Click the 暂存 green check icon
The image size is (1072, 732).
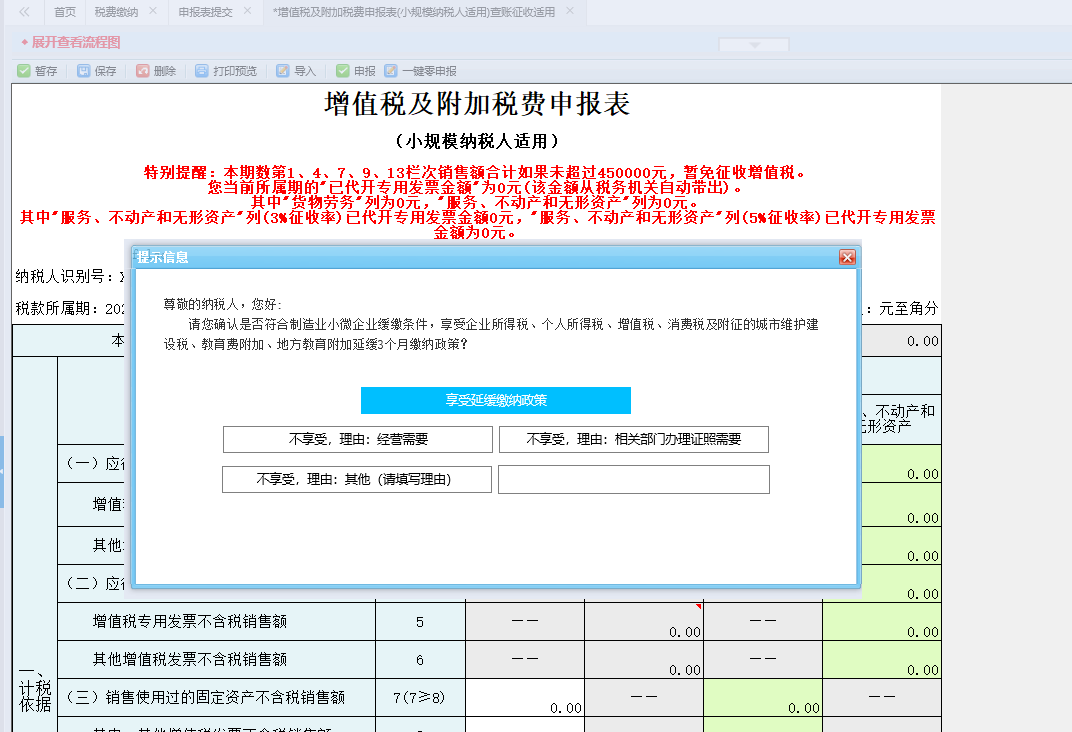[24, 70]
